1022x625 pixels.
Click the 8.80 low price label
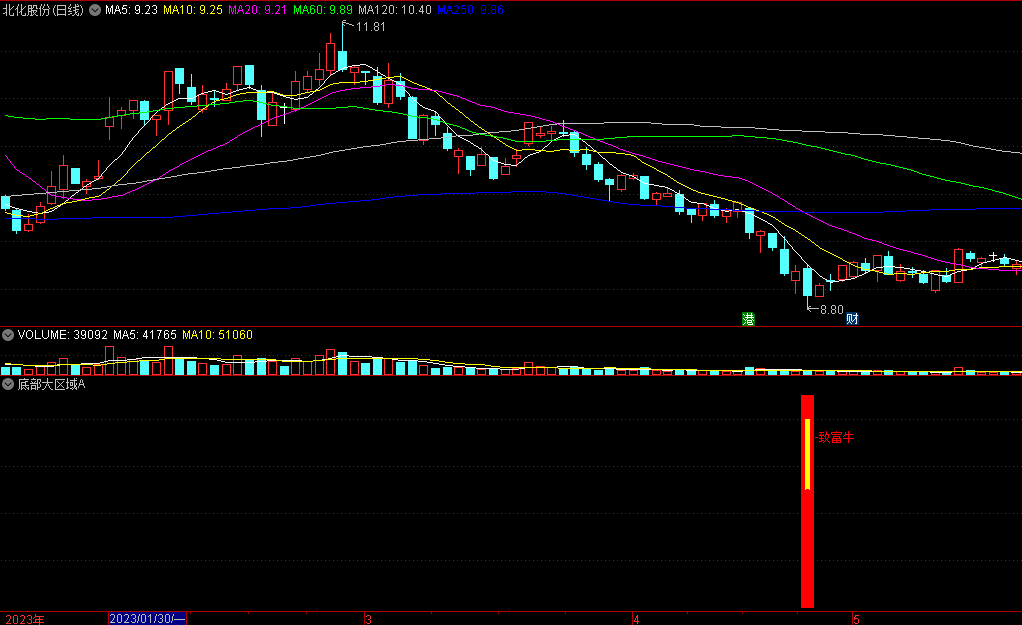click(x=832, y=310)
